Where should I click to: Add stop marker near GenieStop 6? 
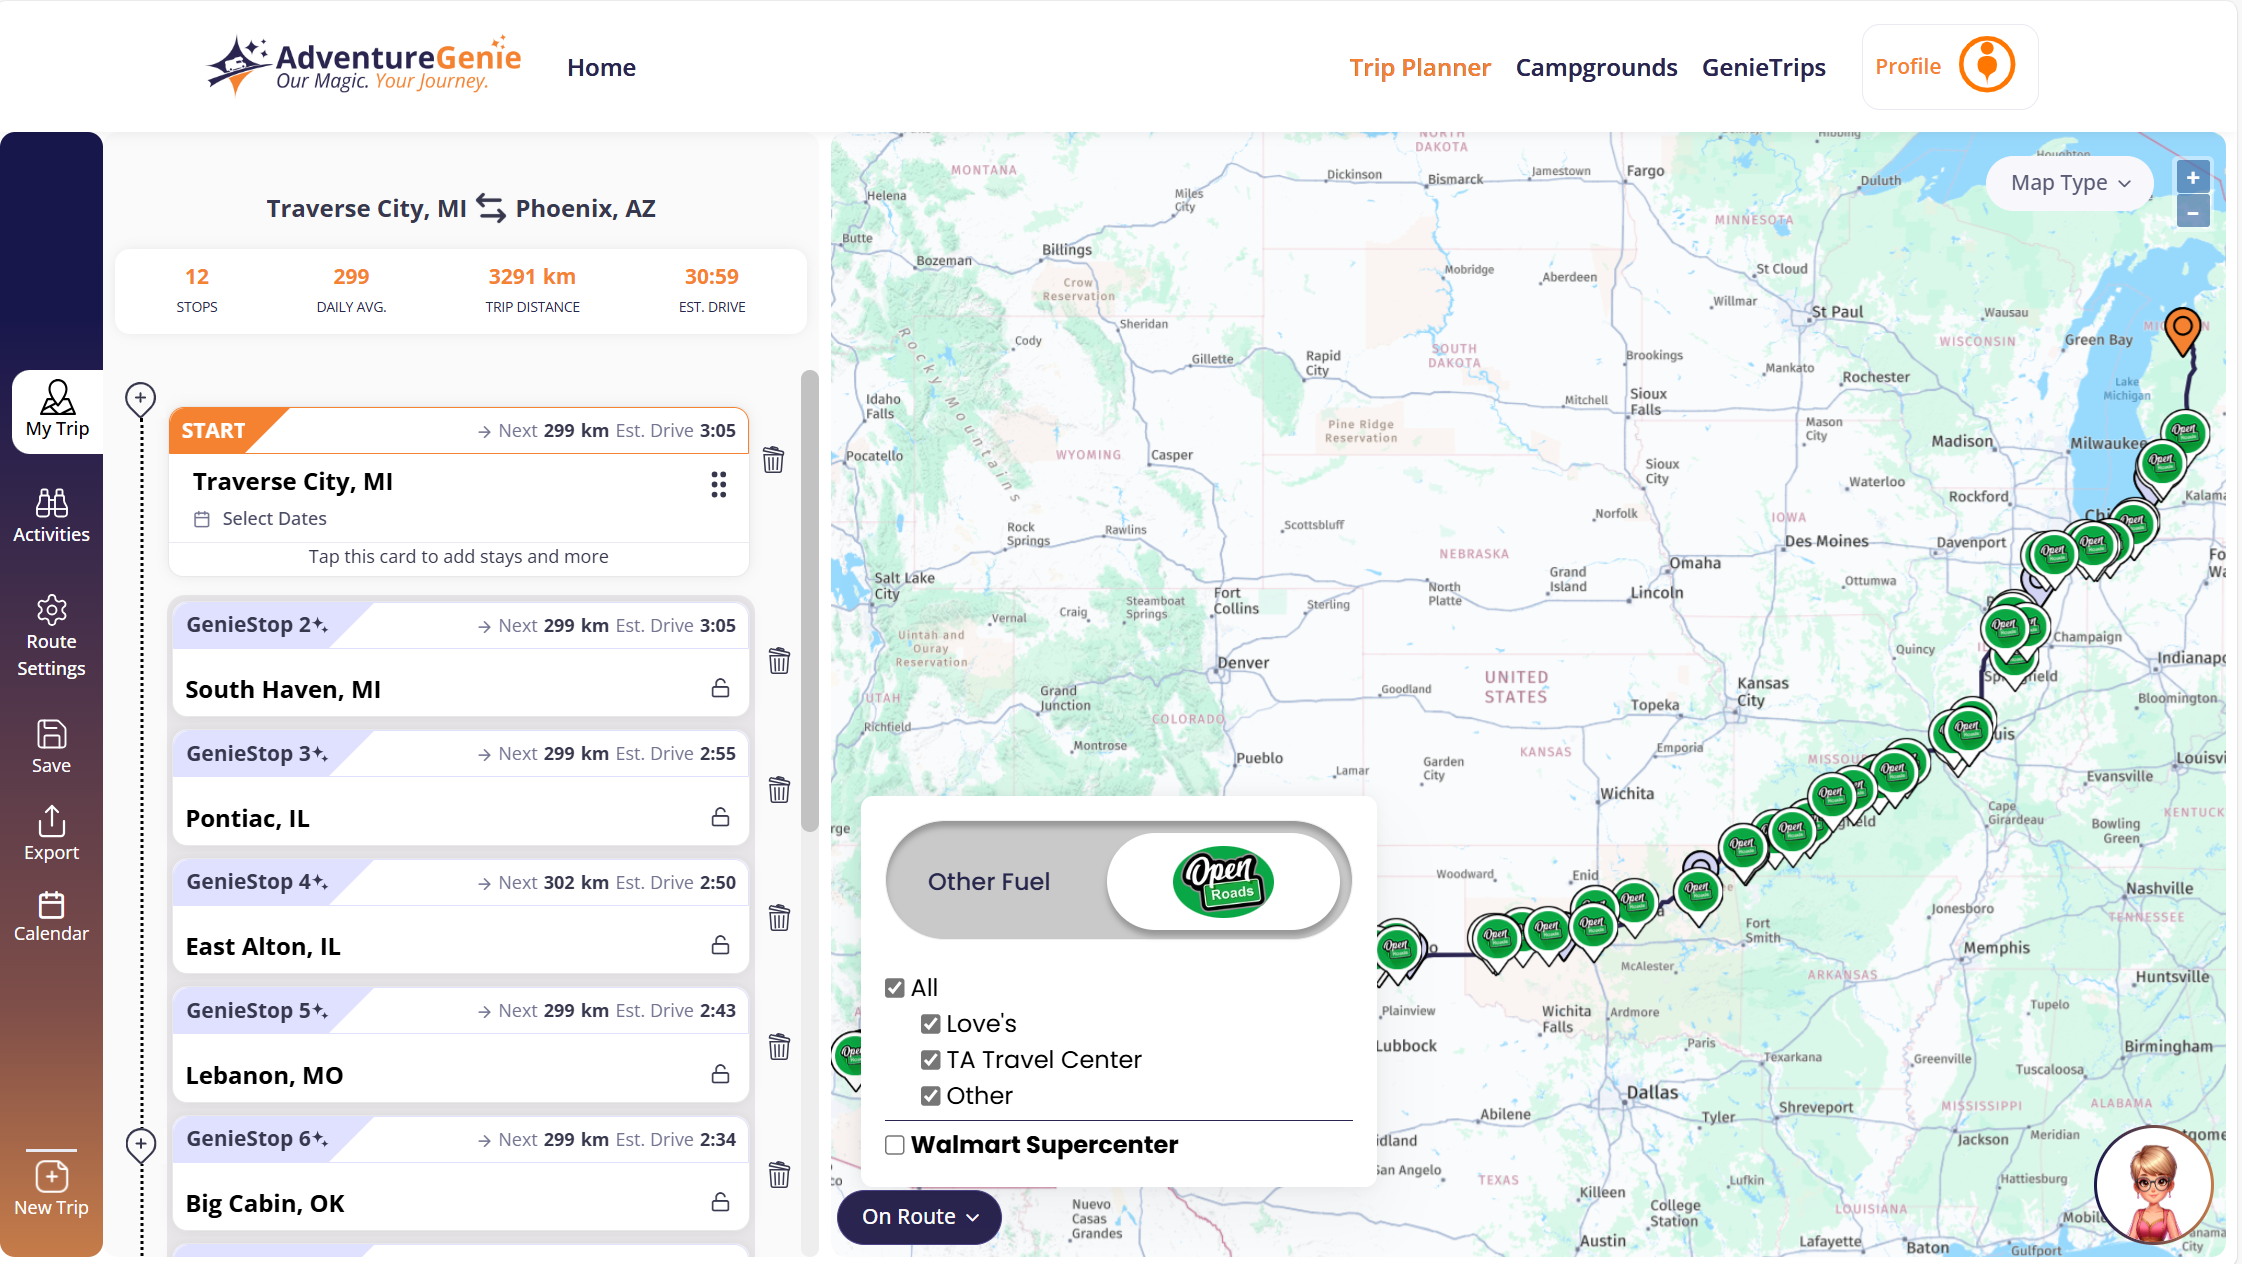(140, 1144)
